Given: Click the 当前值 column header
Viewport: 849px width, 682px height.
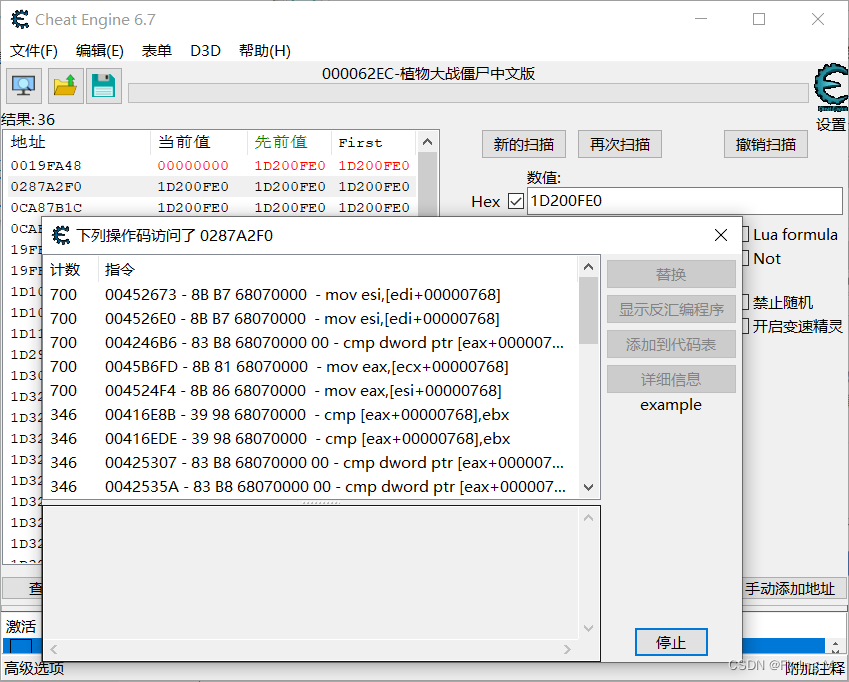Looking at the screenshot, I should tap(199, 142).
